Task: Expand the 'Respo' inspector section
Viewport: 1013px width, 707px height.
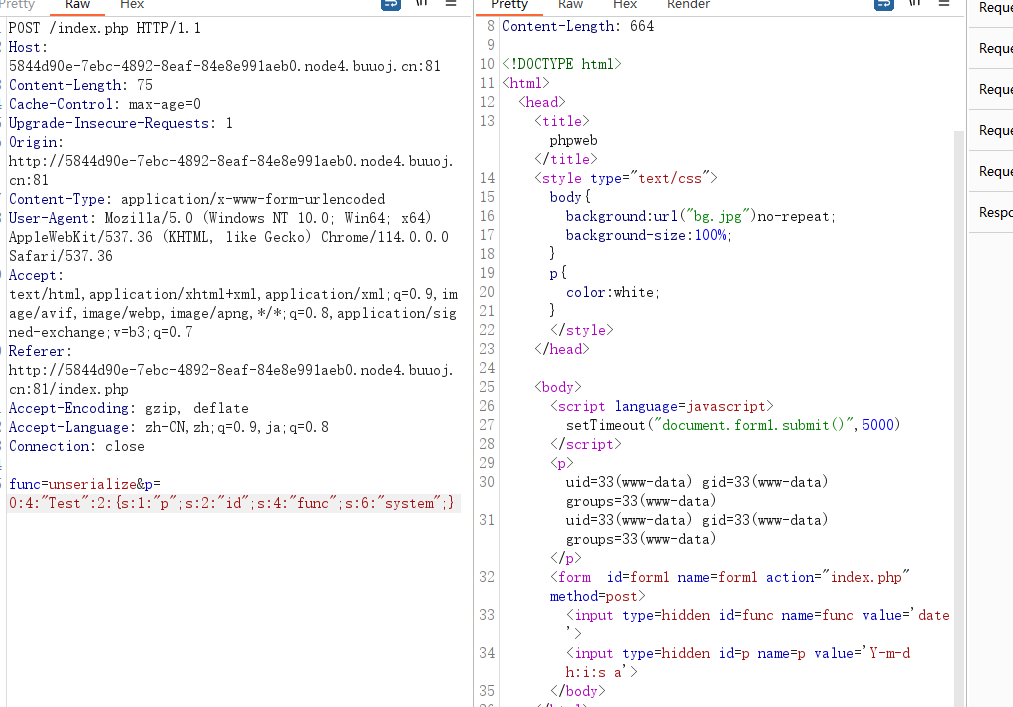Action: [x=995, y=213]
